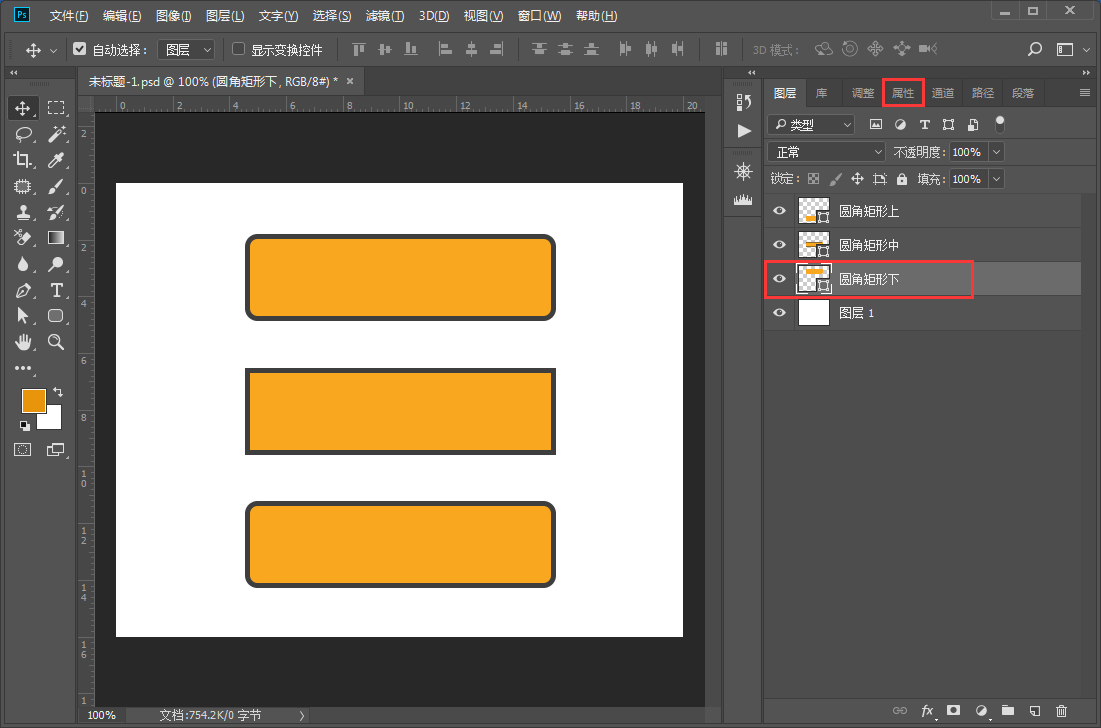Click the orange foreground color swatch

pyautogui.click(x=34, y=400)
